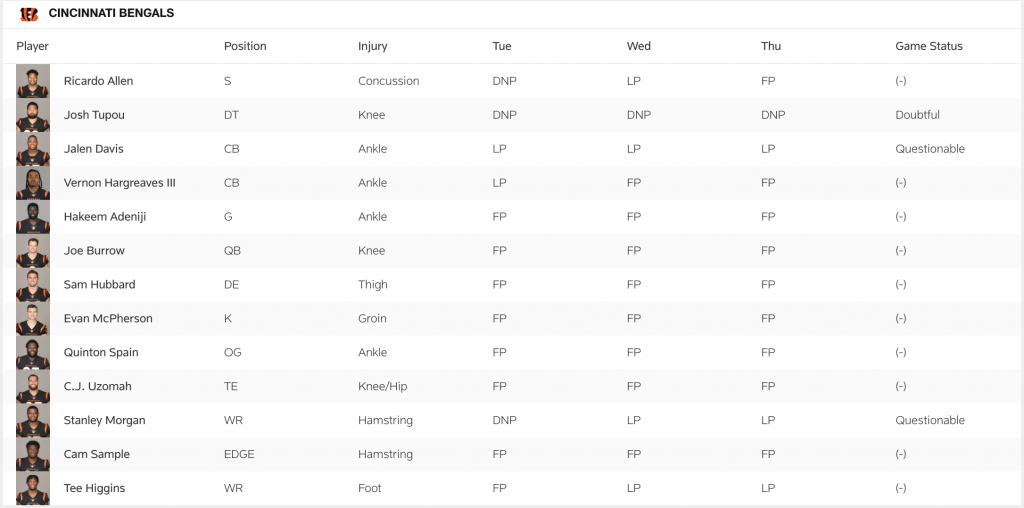
Task: Click Joe Burrow's headshot thumbnail
Action: (x=33, y=251)
